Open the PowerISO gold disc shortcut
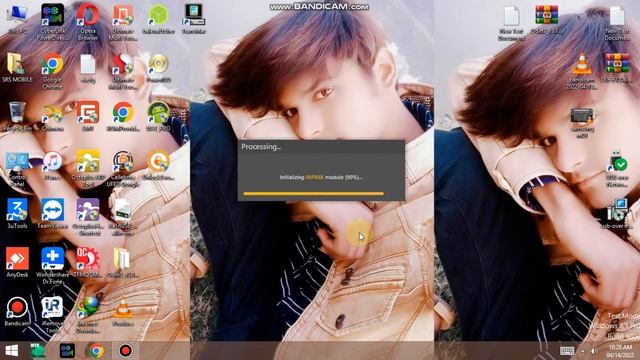Screen dimensions: 640x360 [x=158, y=67]
